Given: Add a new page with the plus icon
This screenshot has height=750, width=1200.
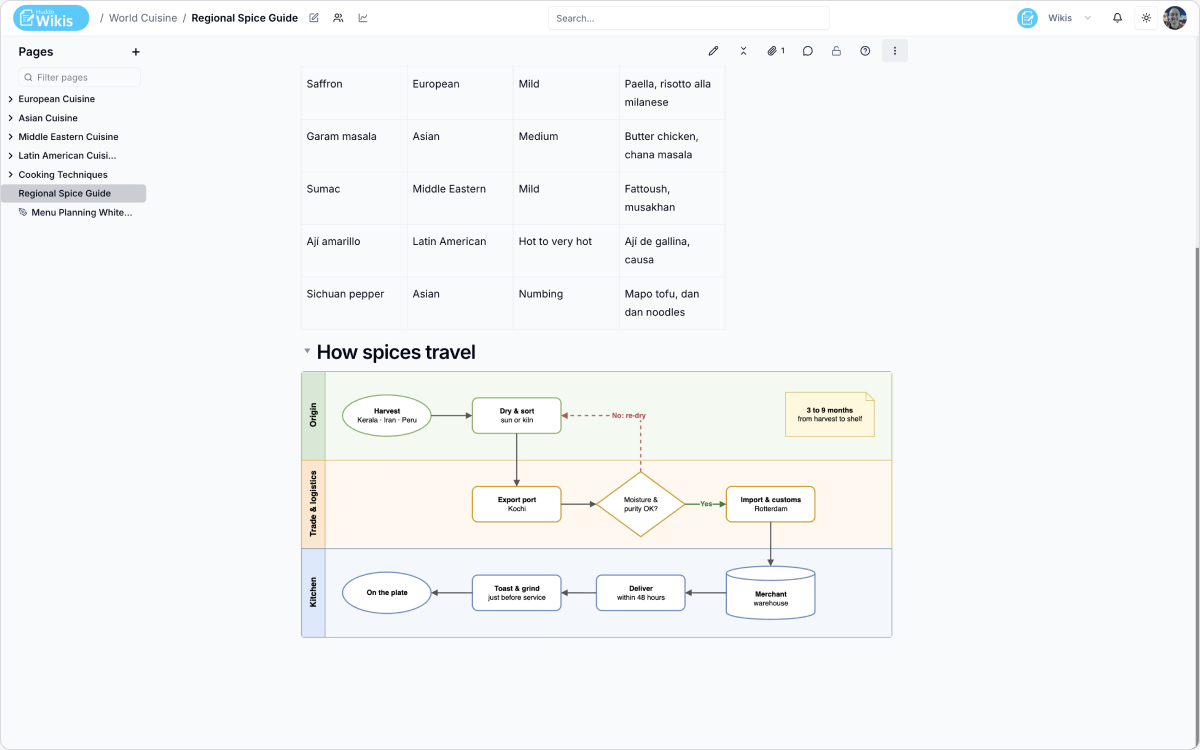Looking at the screenshot, I should [x=136, y=52].
